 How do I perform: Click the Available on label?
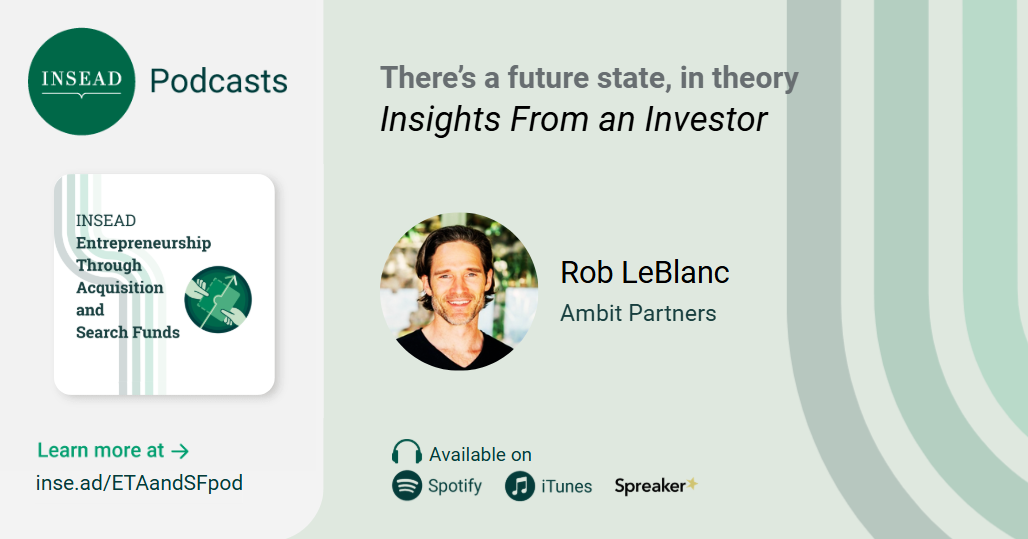point(480,455)
